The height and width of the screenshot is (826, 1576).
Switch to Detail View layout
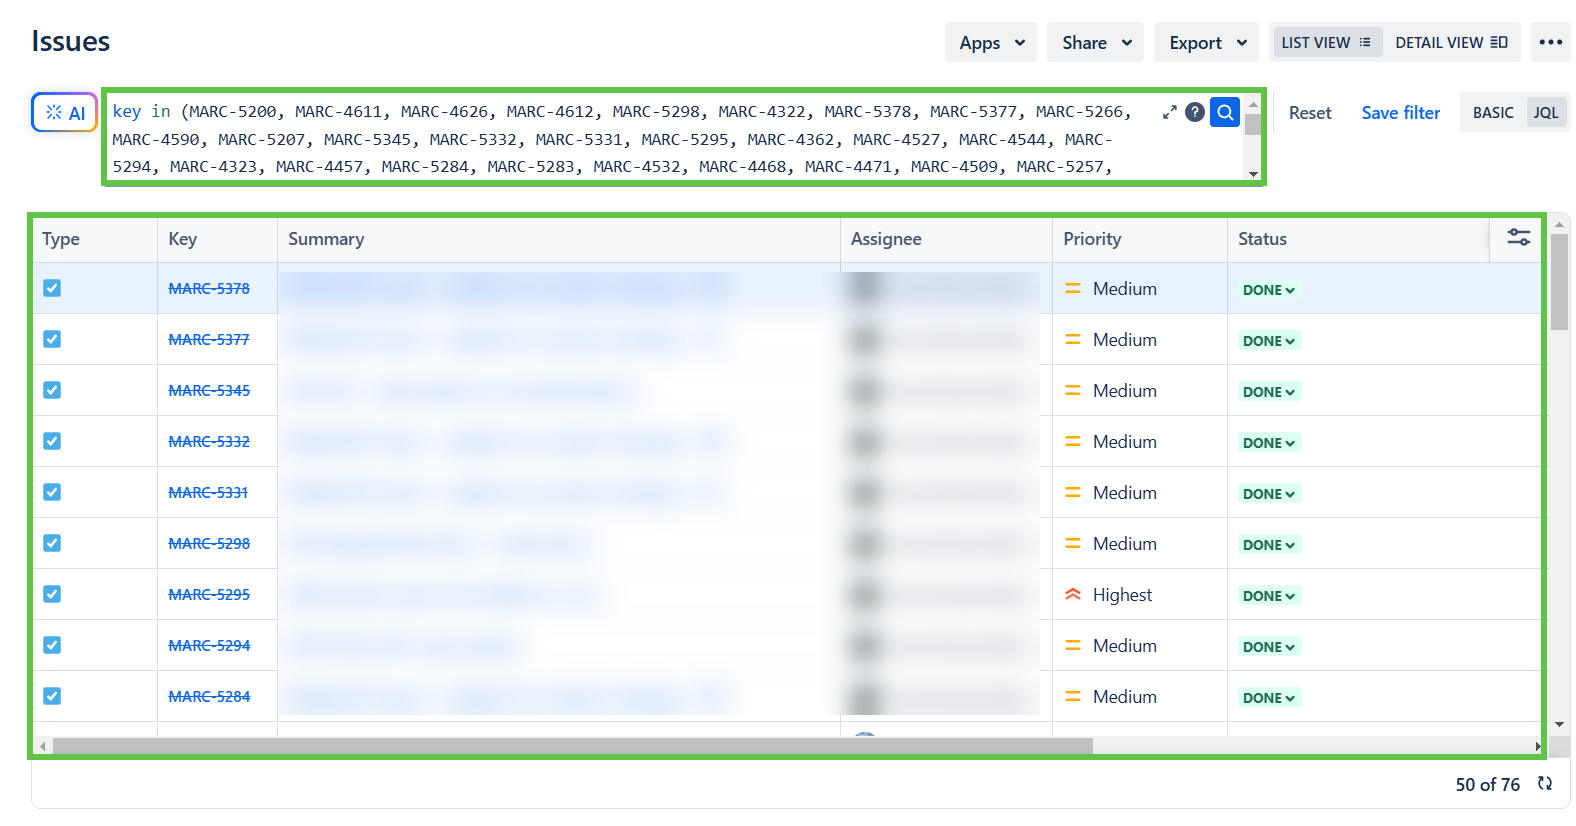[x=1450, y=42]
